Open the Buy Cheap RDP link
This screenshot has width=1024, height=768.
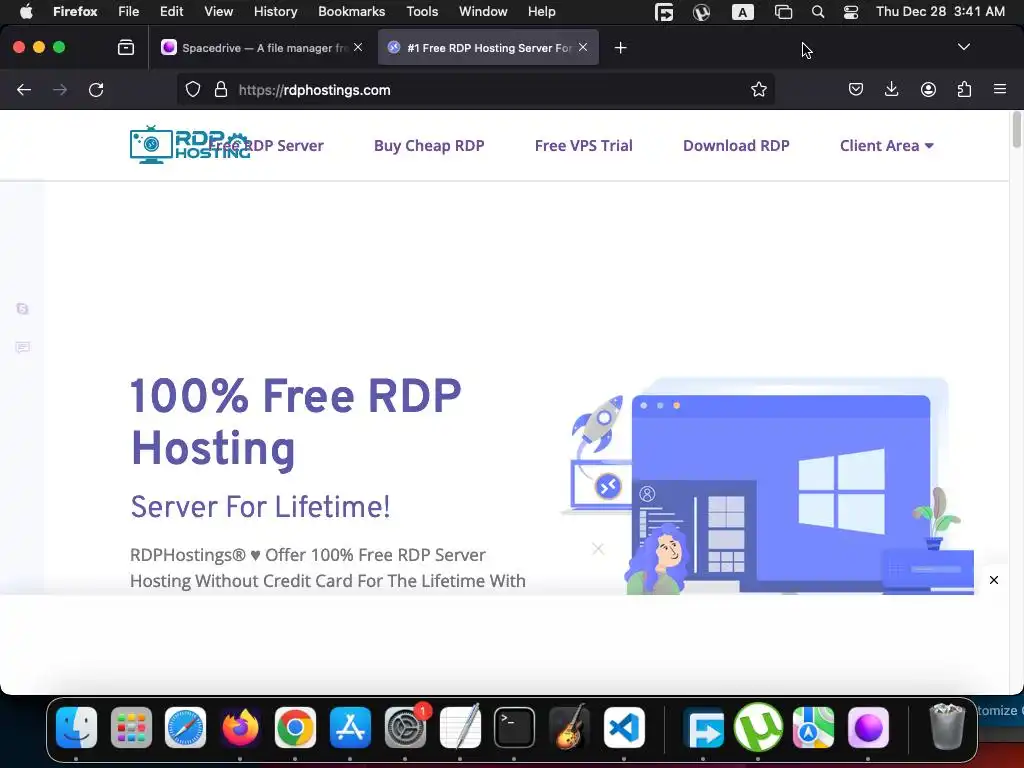[x=429, y=146]
